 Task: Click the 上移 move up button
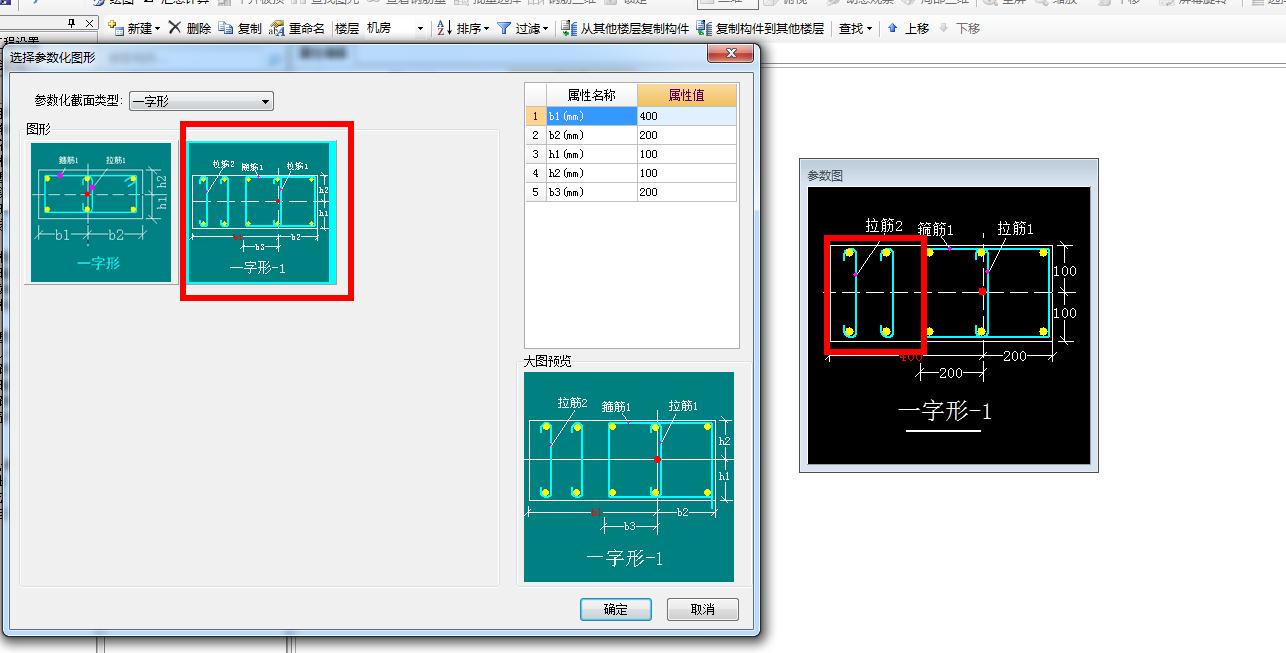tap(908, 28)
